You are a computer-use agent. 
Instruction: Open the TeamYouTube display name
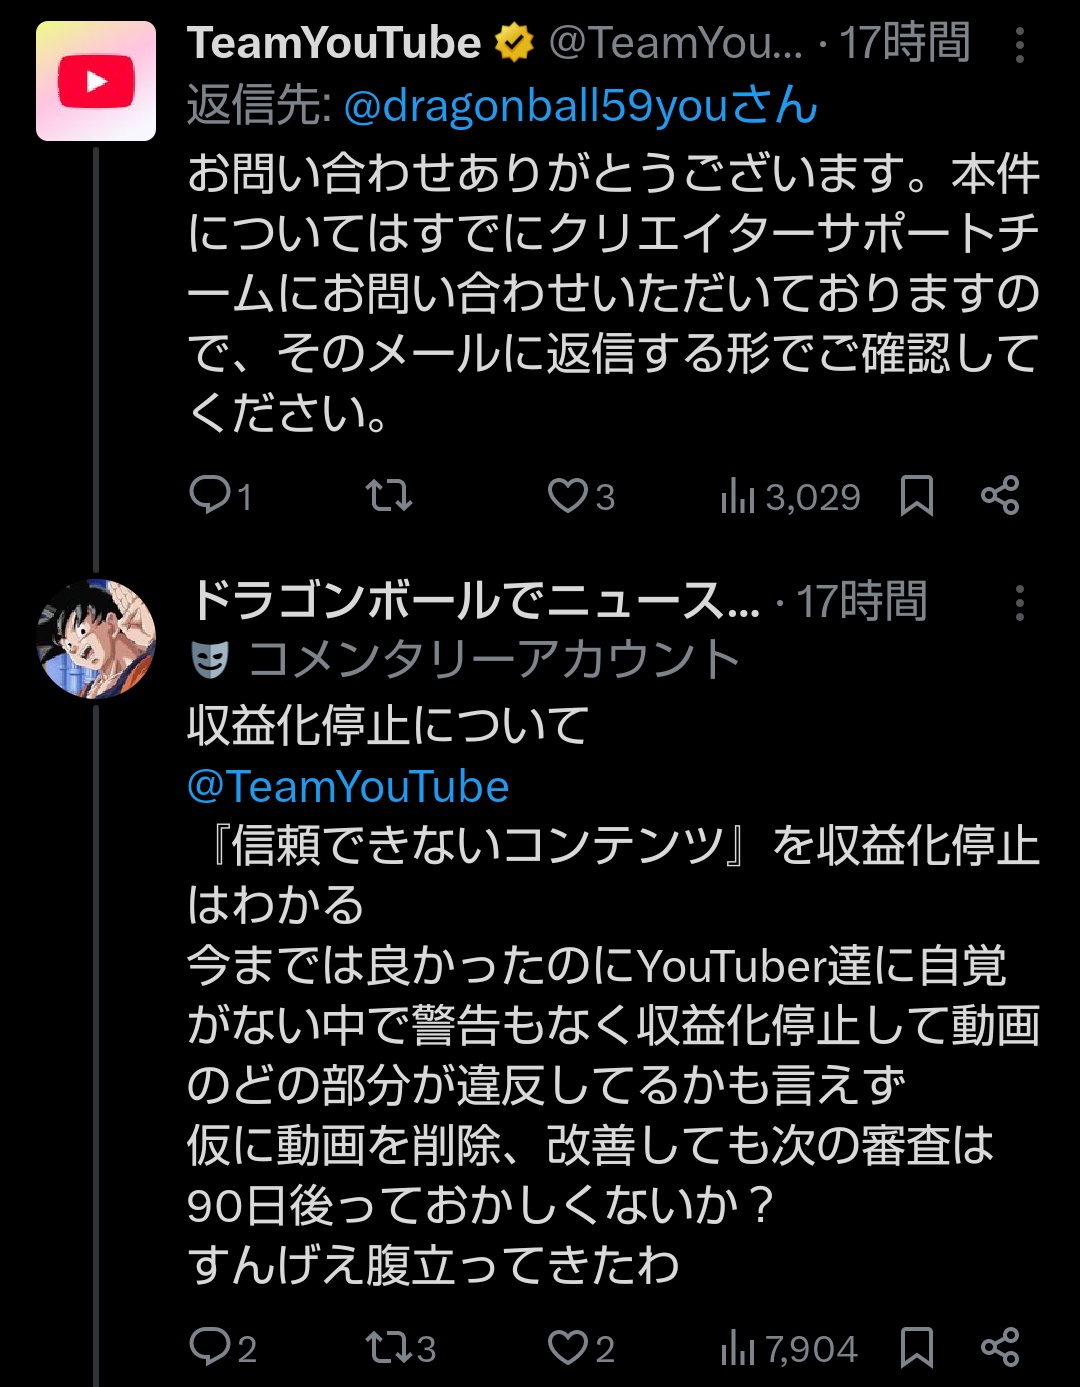334,44
